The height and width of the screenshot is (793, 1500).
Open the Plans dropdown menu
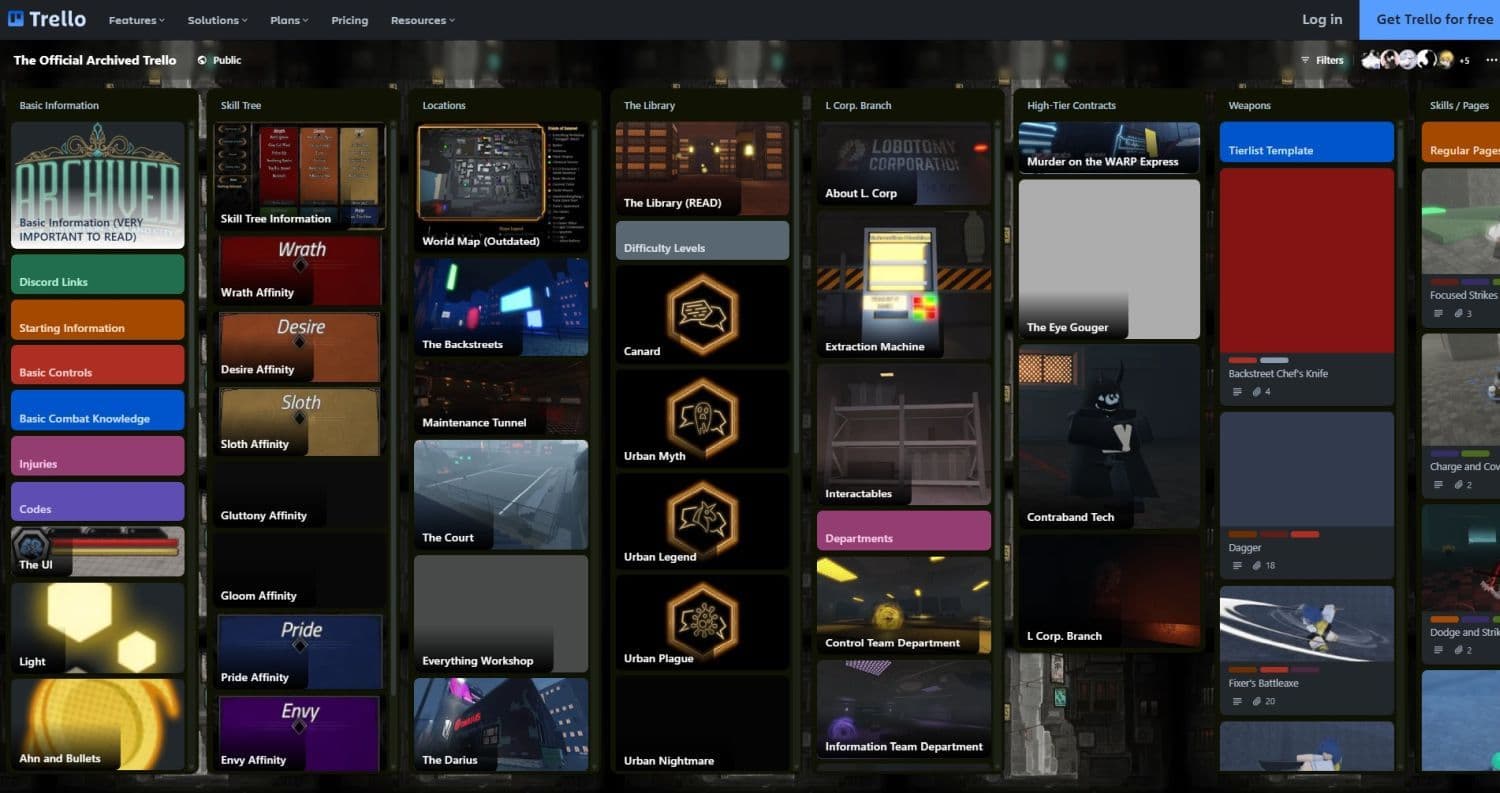click(x=289, y=20)
